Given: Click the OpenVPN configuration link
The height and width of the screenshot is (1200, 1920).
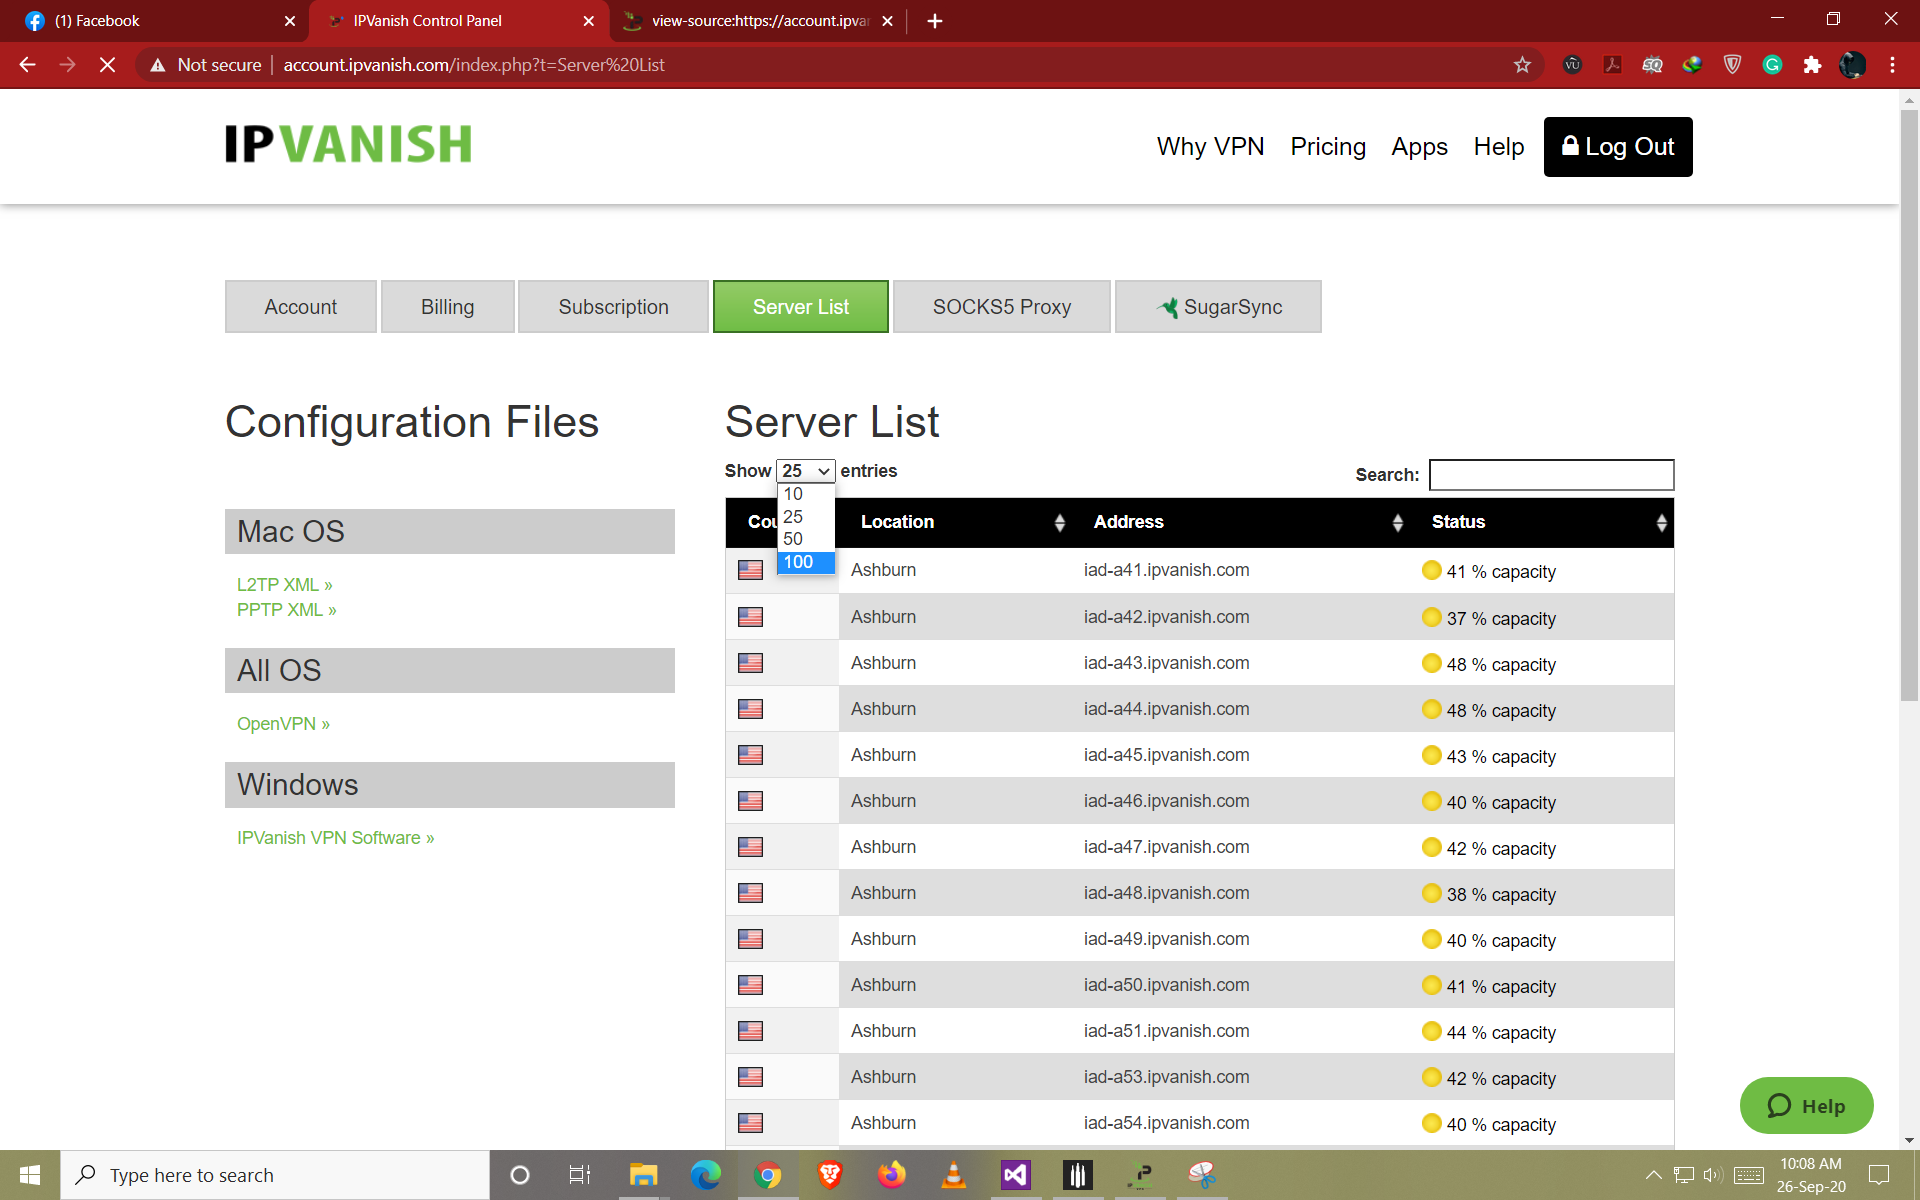Looking at the screenshot, I should coord(282,723).
